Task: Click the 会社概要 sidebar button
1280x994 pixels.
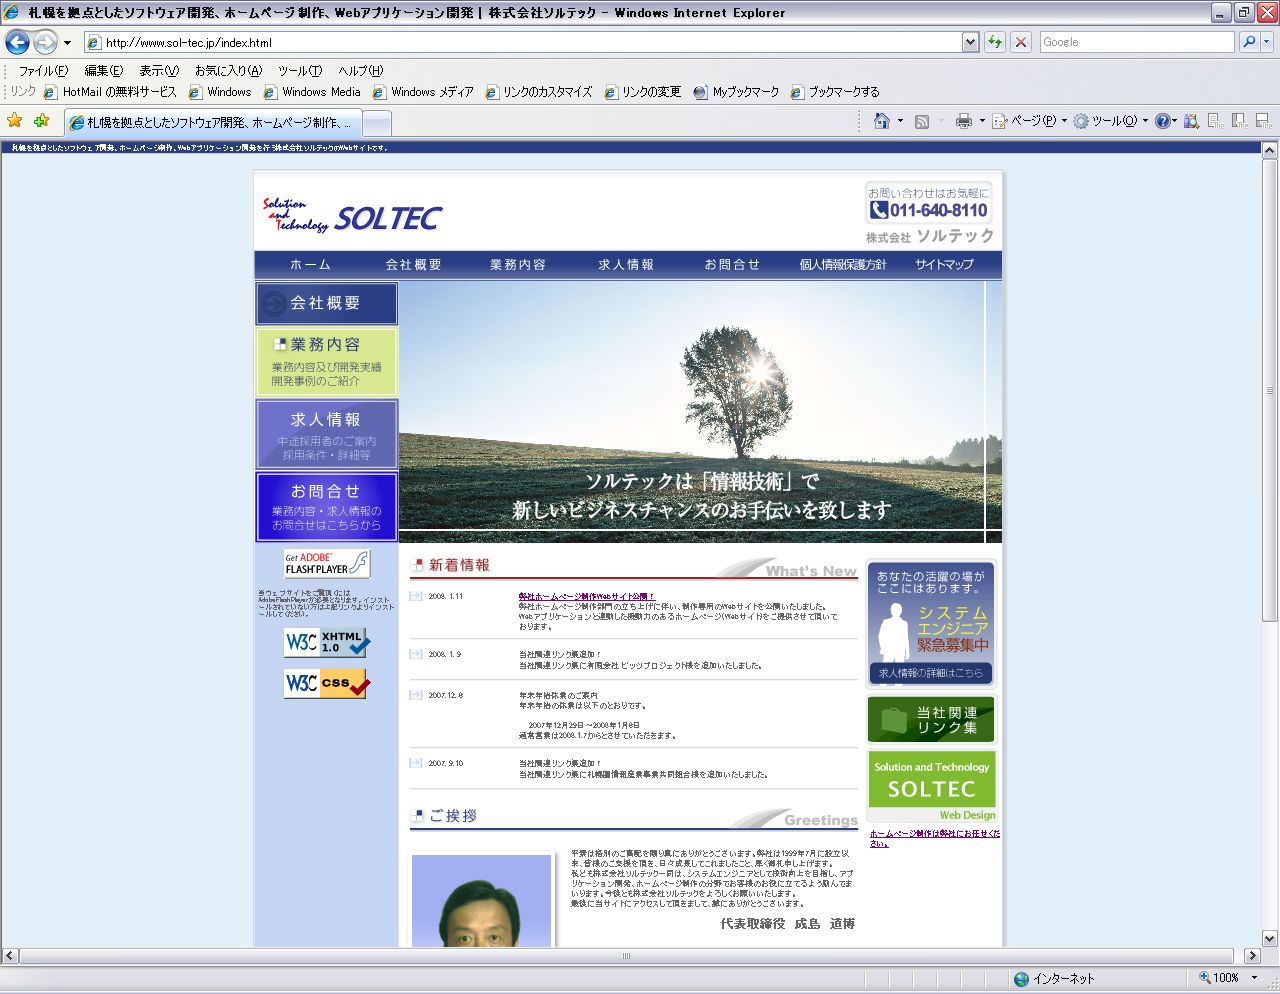Action: [327, 303]
